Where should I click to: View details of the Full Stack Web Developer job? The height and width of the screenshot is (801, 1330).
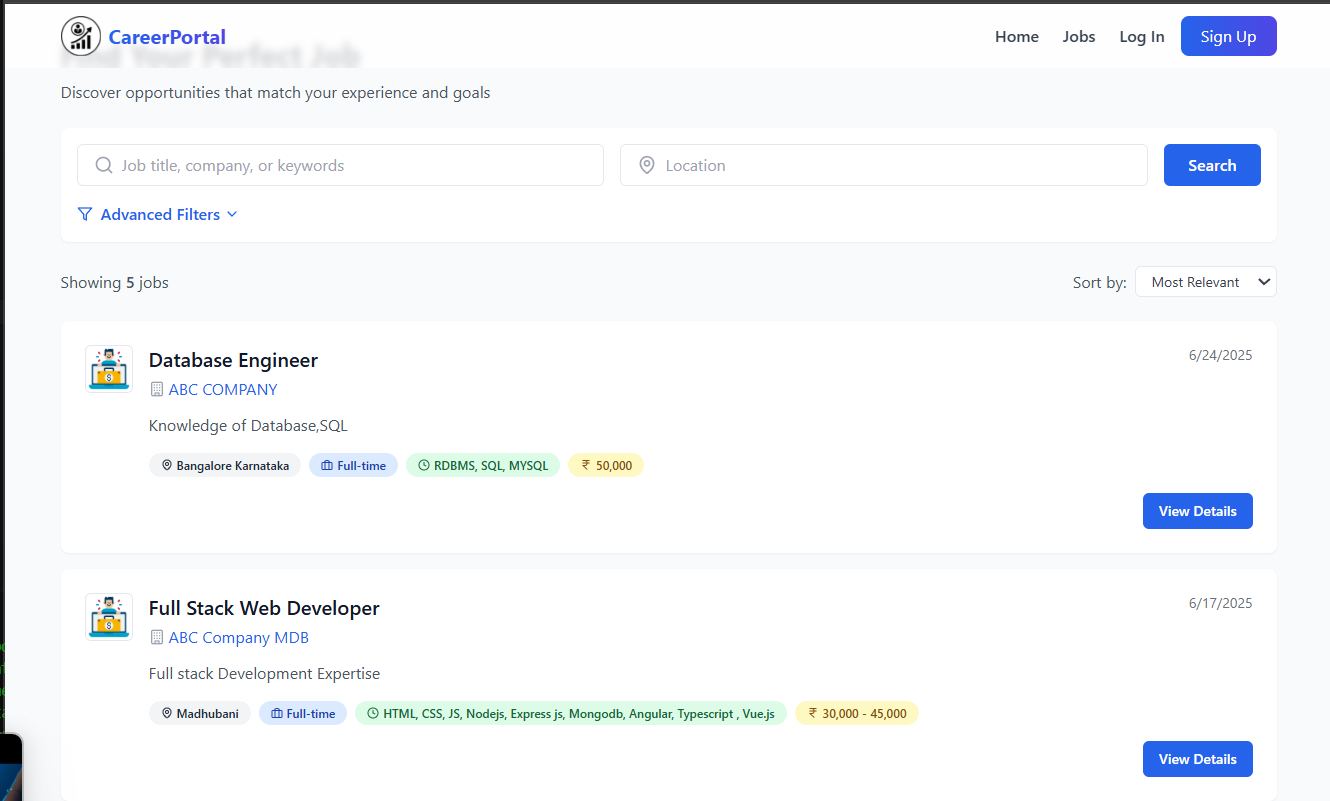1197,759
